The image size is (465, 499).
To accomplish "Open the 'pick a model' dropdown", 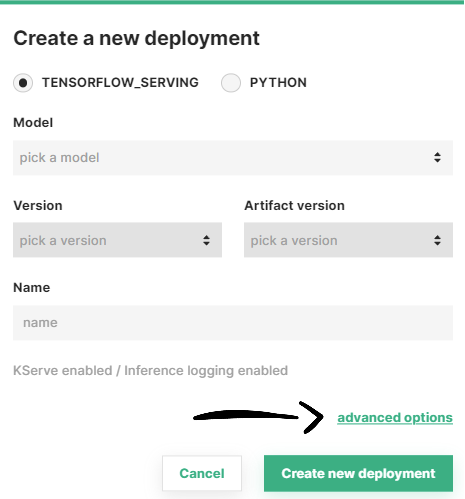I will [x=233, y=158].
